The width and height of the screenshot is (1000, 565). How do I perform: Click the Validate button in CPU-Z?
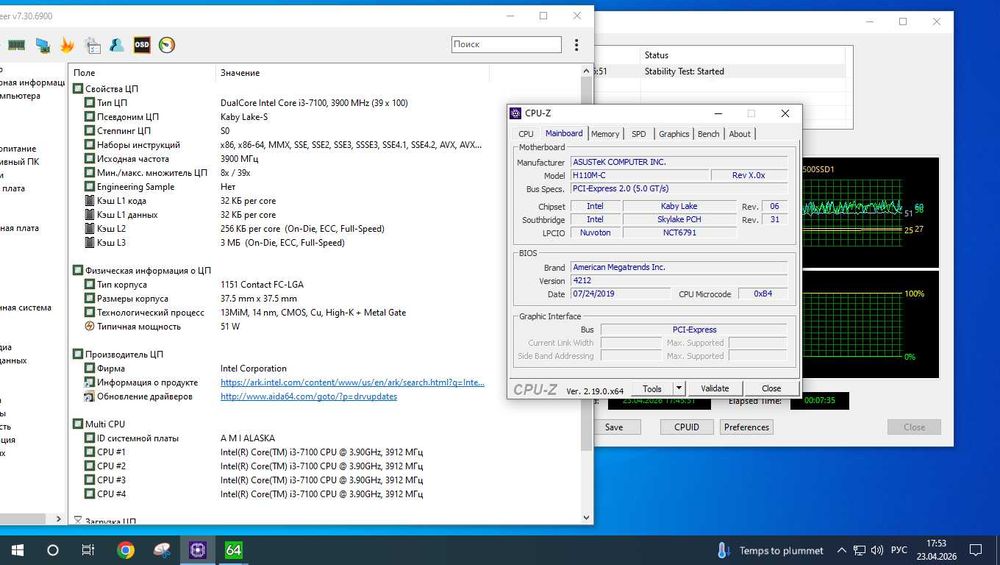pyautogui.click(x=714, y=388)
